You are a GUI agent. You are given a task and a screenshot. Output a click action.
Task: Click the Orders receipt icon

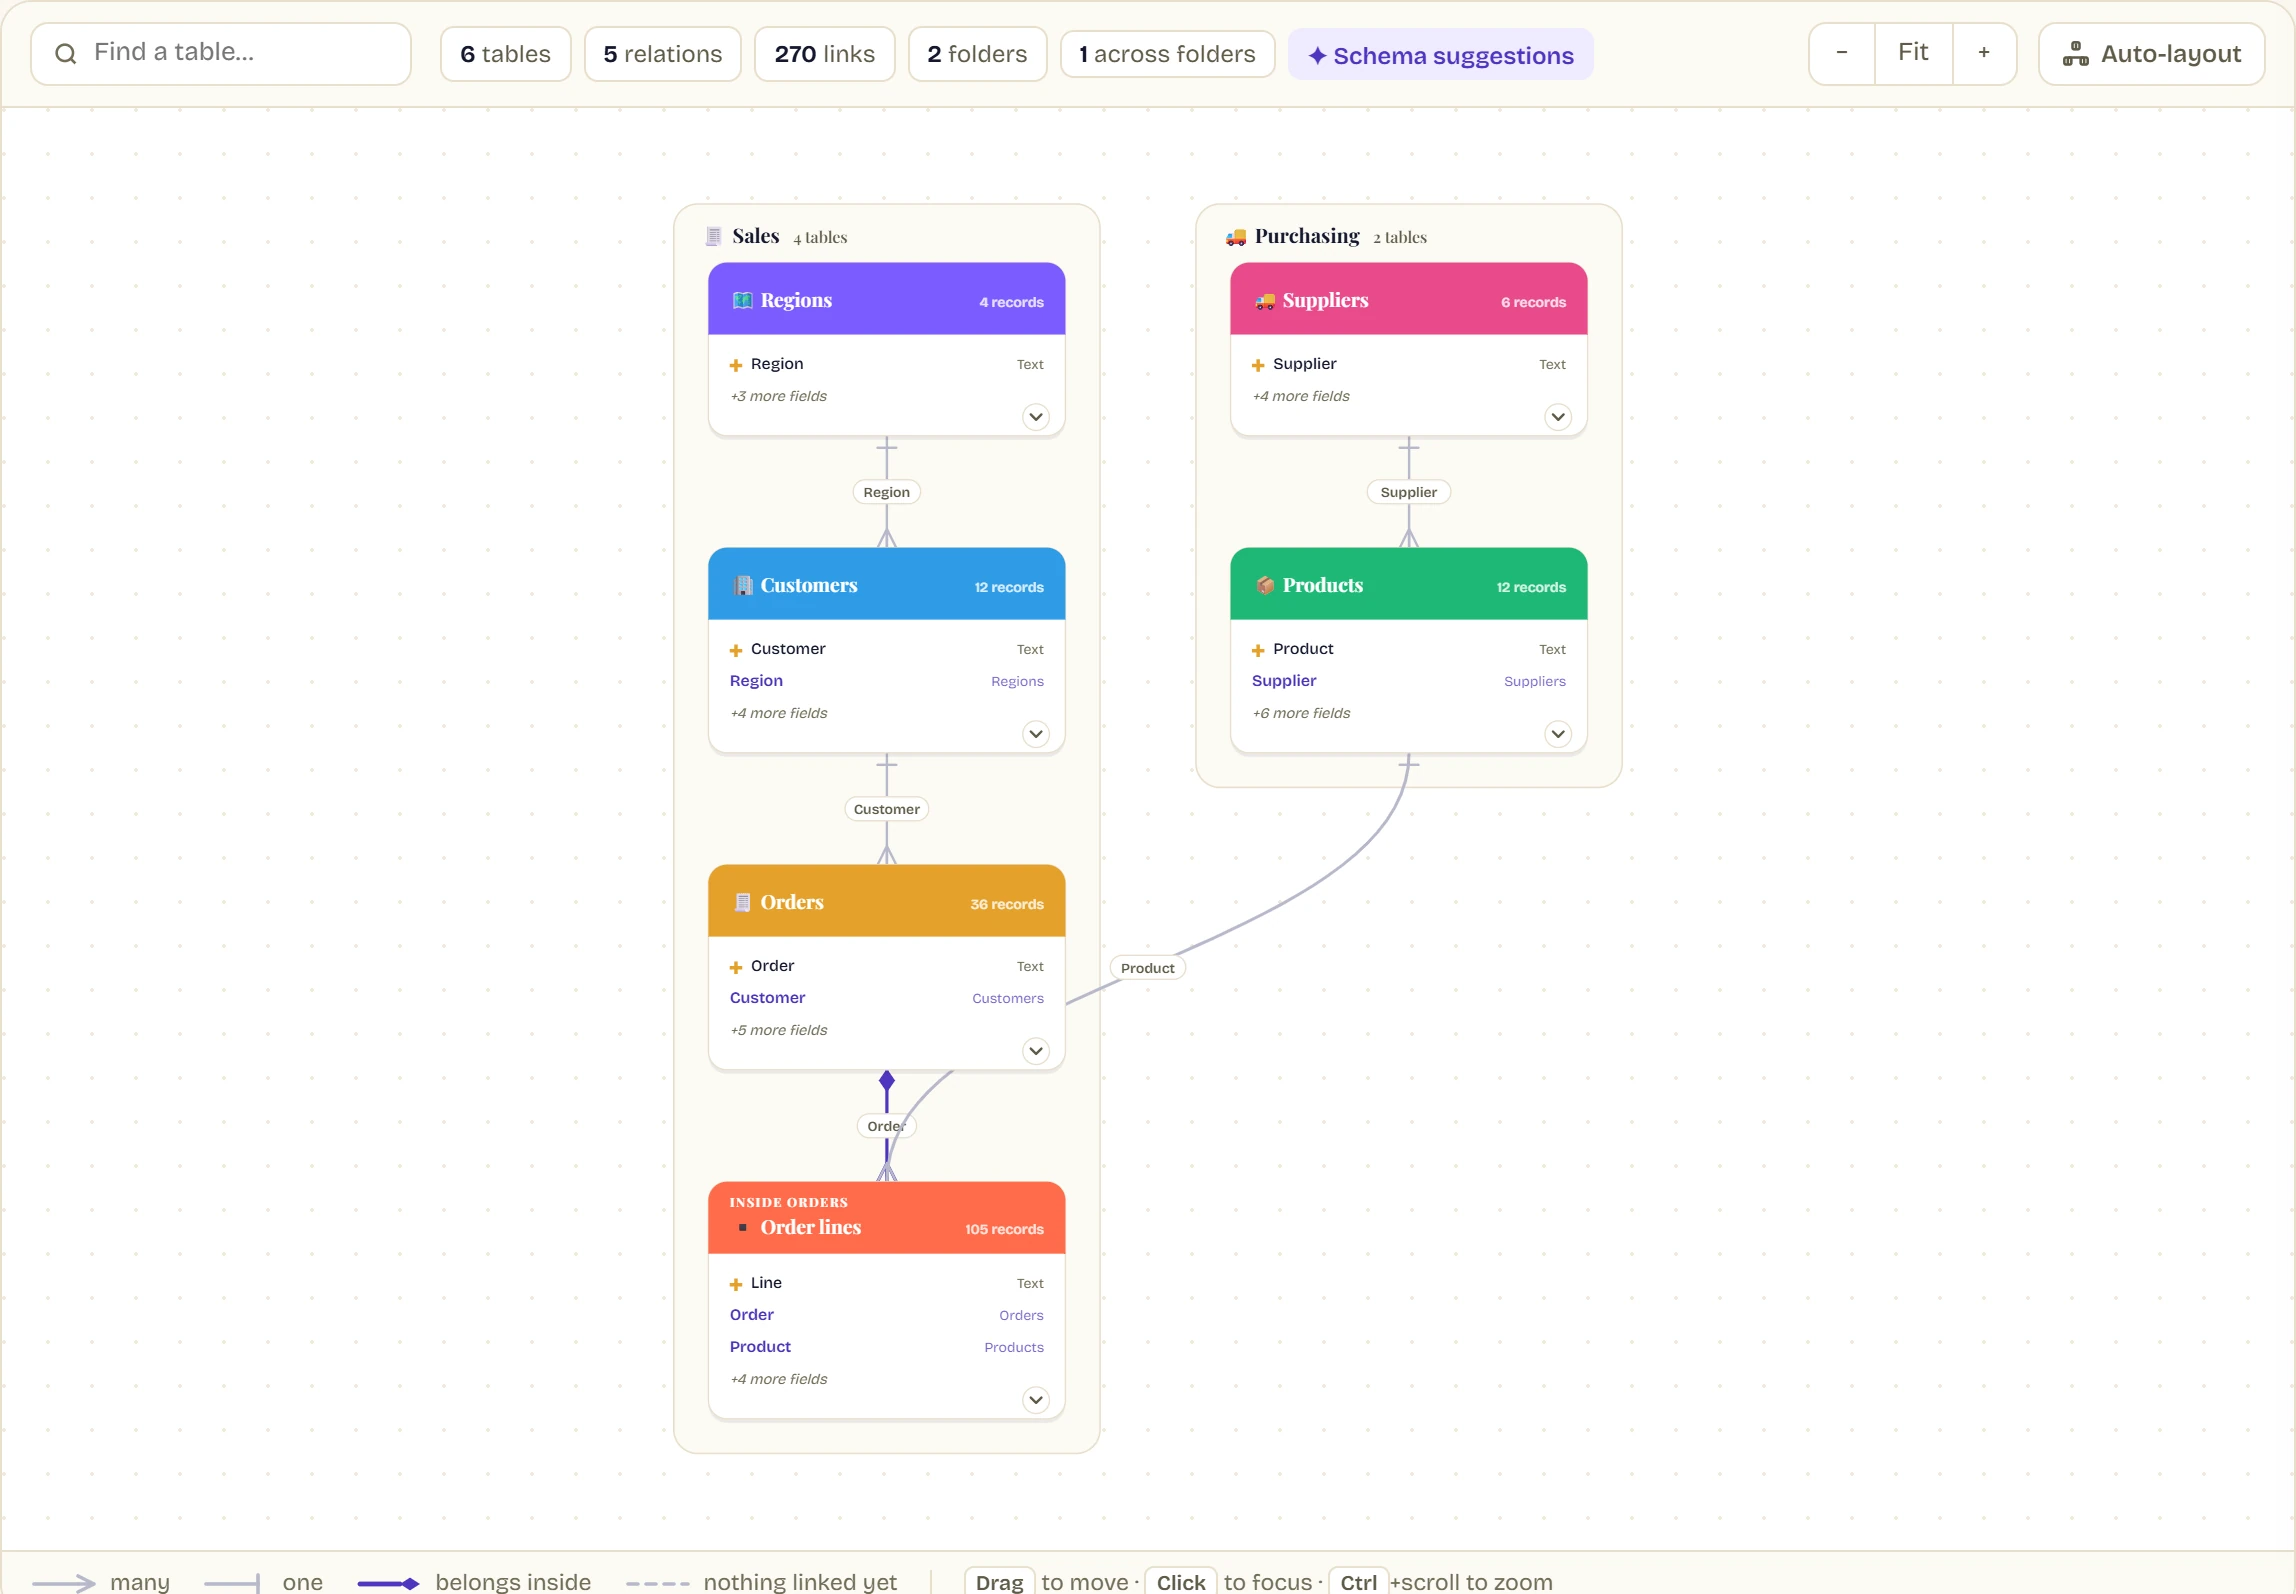[x=742, y=903]
